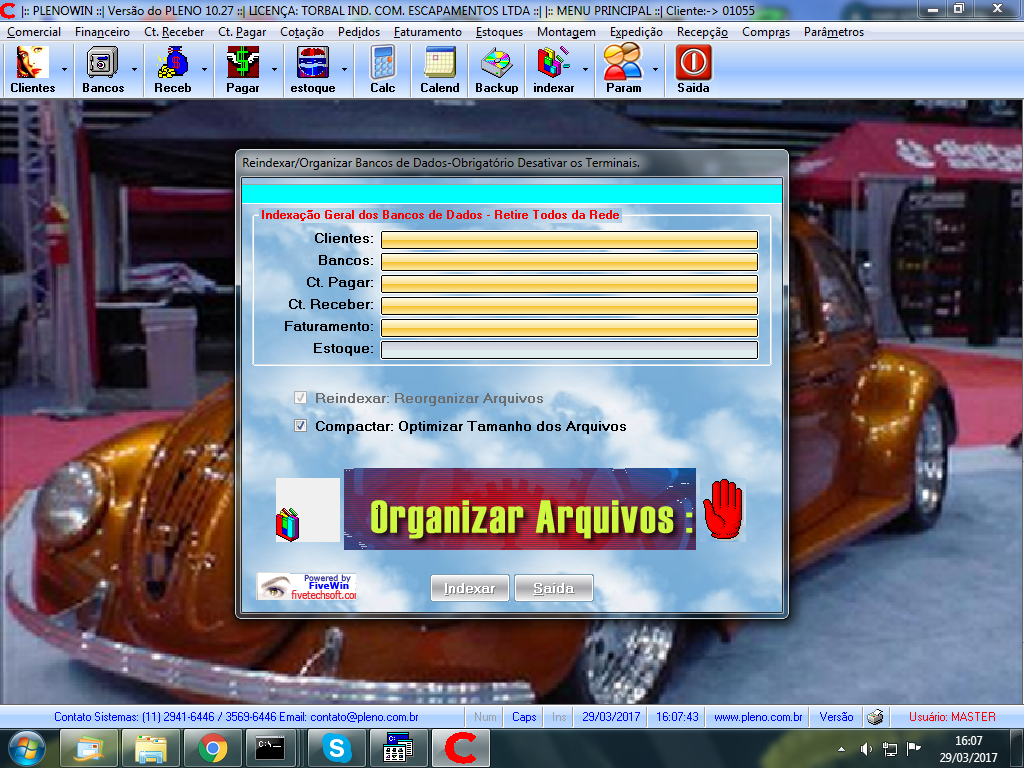Expand the estoque dropdown arrow
The height and width of the screenshot is (768, 1024).
345,70
